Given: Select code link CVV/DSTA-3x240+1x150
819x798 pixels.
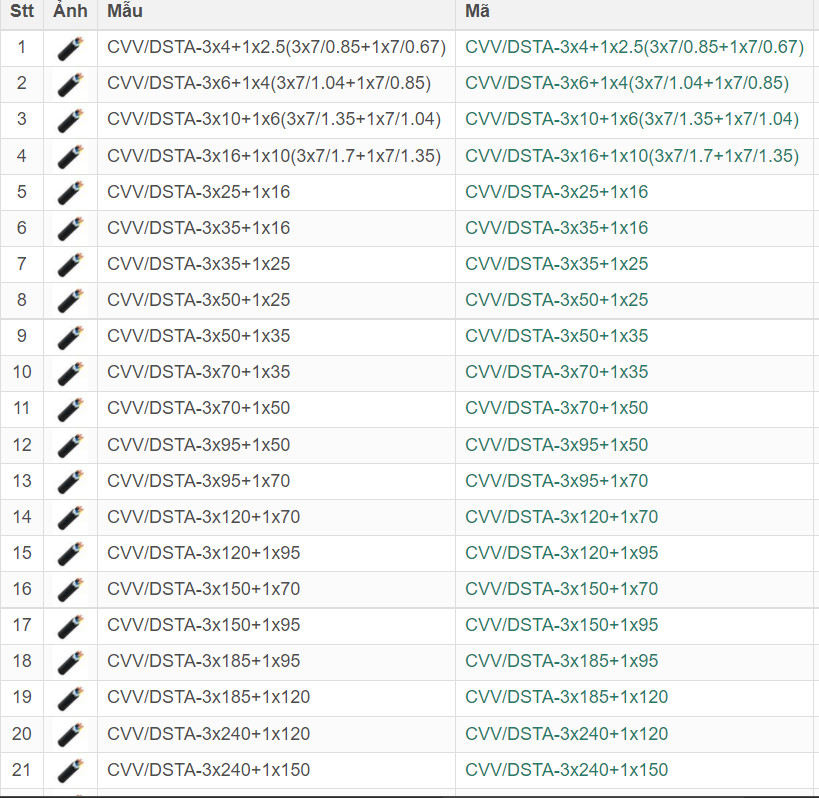Looking at the screenshot, I should [x=566, y=770].
